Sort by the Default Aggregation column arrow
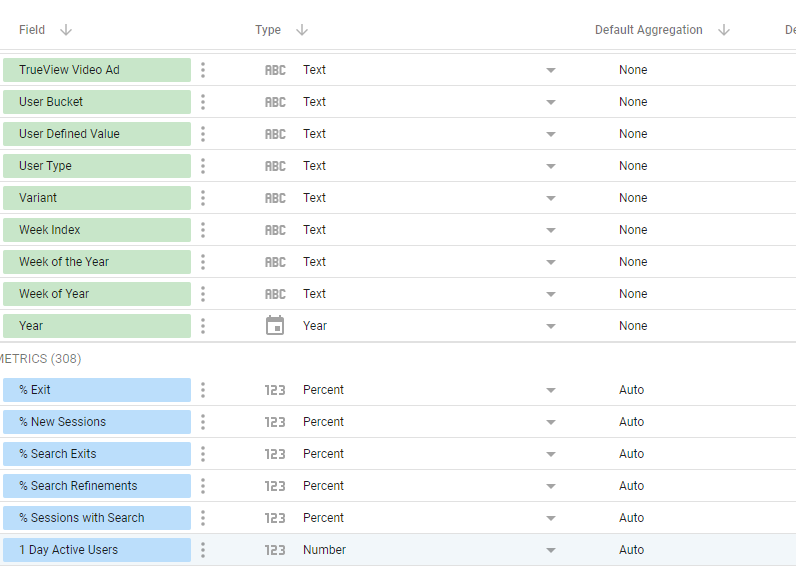Screen dimensions: 796x569 tap(724, 30)
